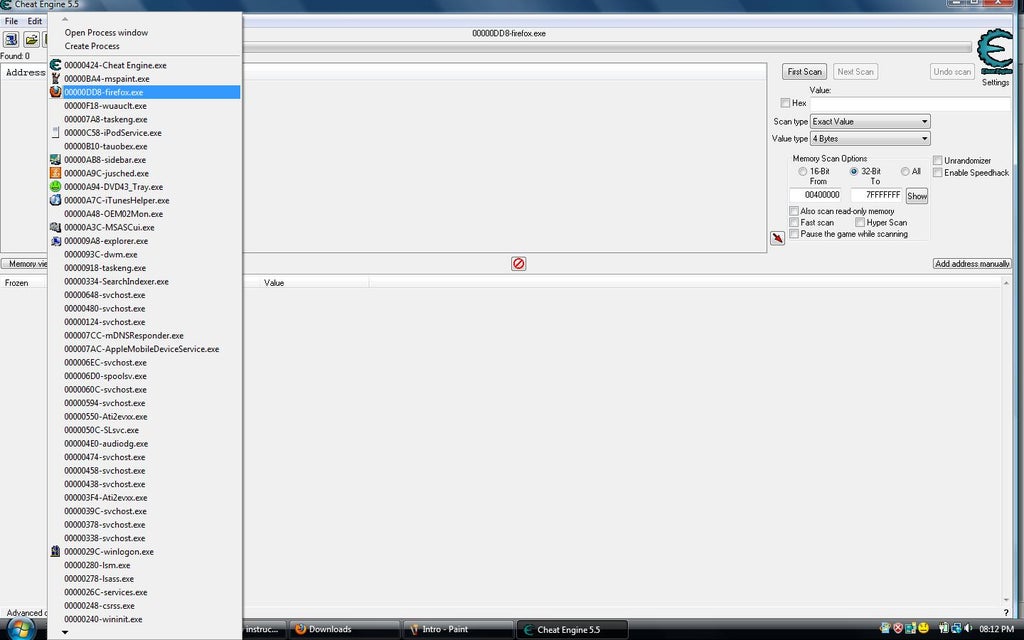Click the red shield tray icon
The image size is (1024, 640).
pyautogui.click(x=898, y=629)
